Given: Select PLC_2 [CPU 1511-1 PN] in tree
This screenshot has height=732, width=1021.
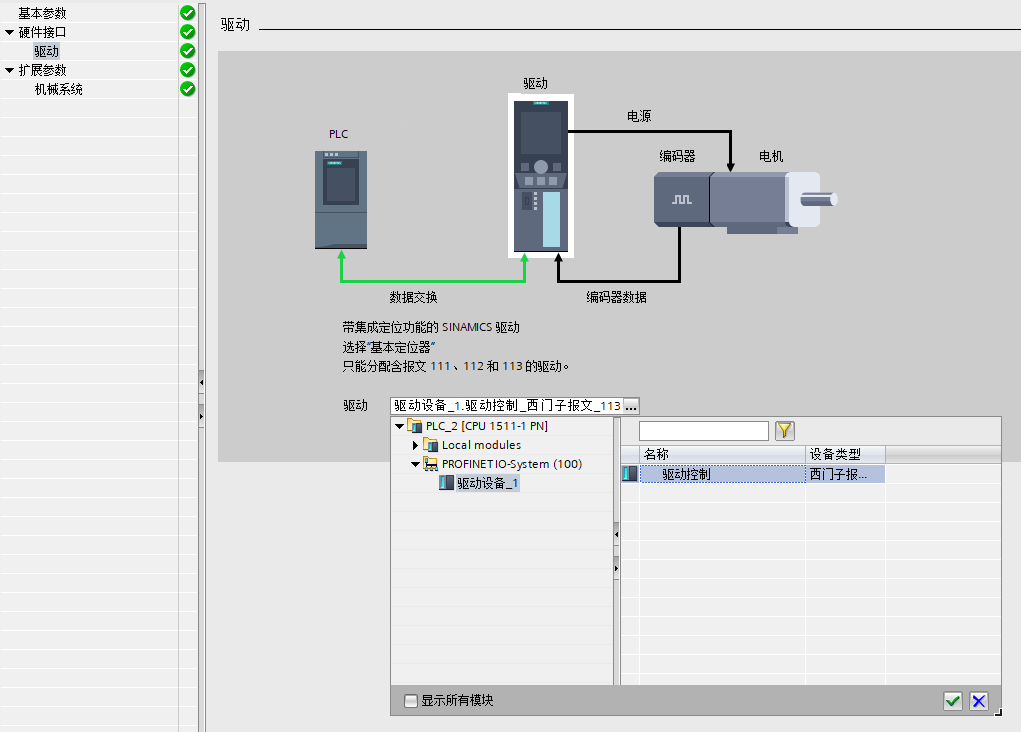Looking at the screenshot, I should pyautogui.click(x=486, y=426).
